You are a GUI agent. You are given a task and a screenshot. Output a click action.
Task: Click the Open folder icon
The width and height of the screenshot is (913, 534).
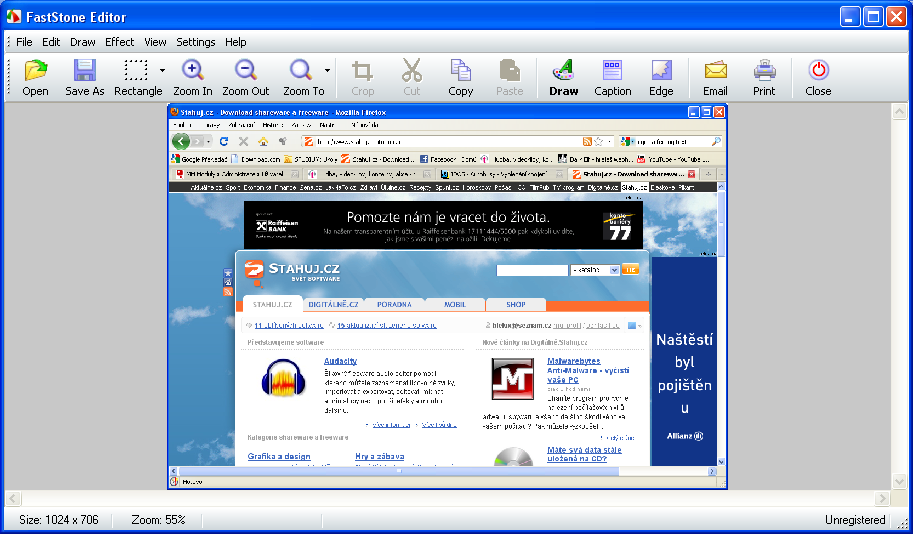click(36, 70)
